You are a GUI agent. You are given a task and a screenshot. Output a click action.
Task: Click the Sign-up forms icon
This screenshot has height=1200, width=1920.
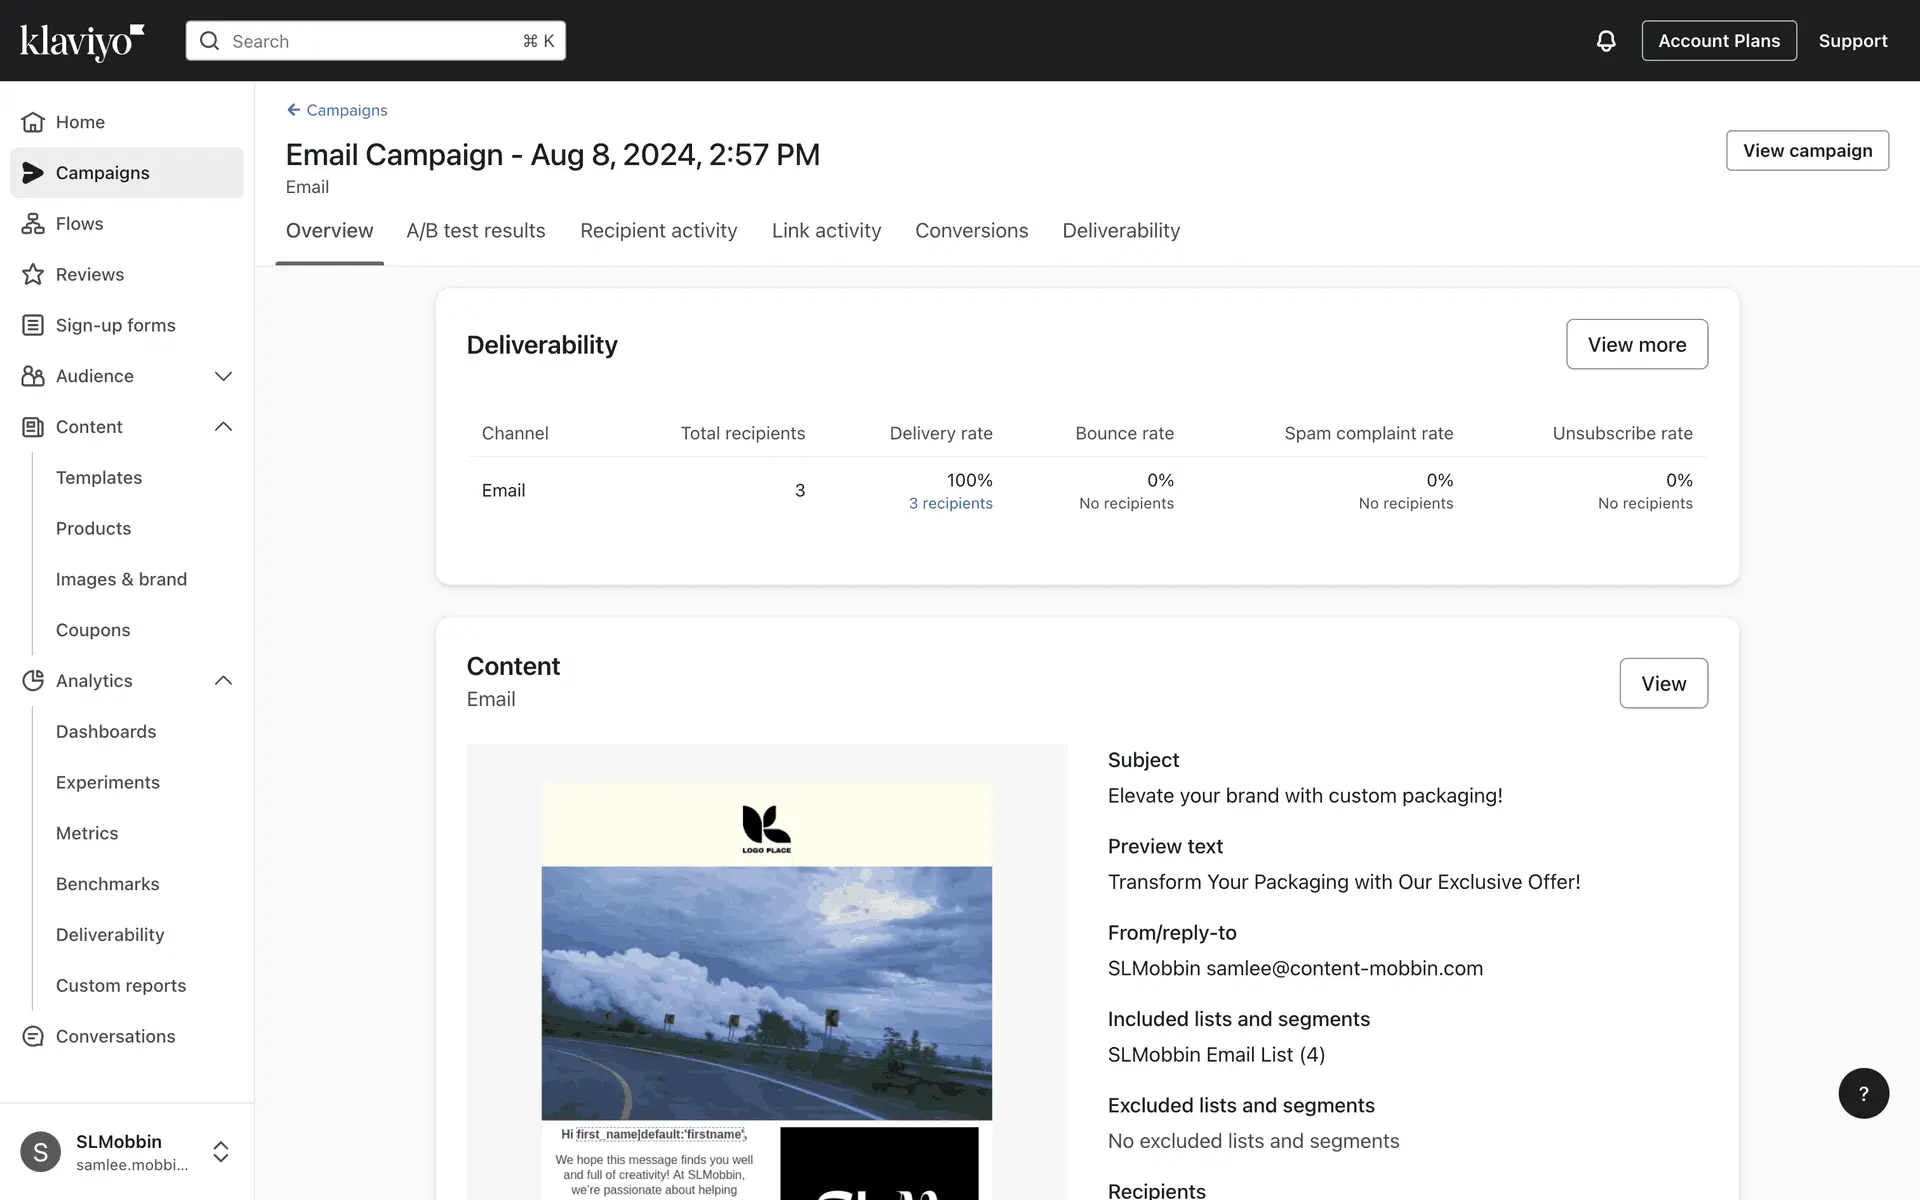pos(33,325)
